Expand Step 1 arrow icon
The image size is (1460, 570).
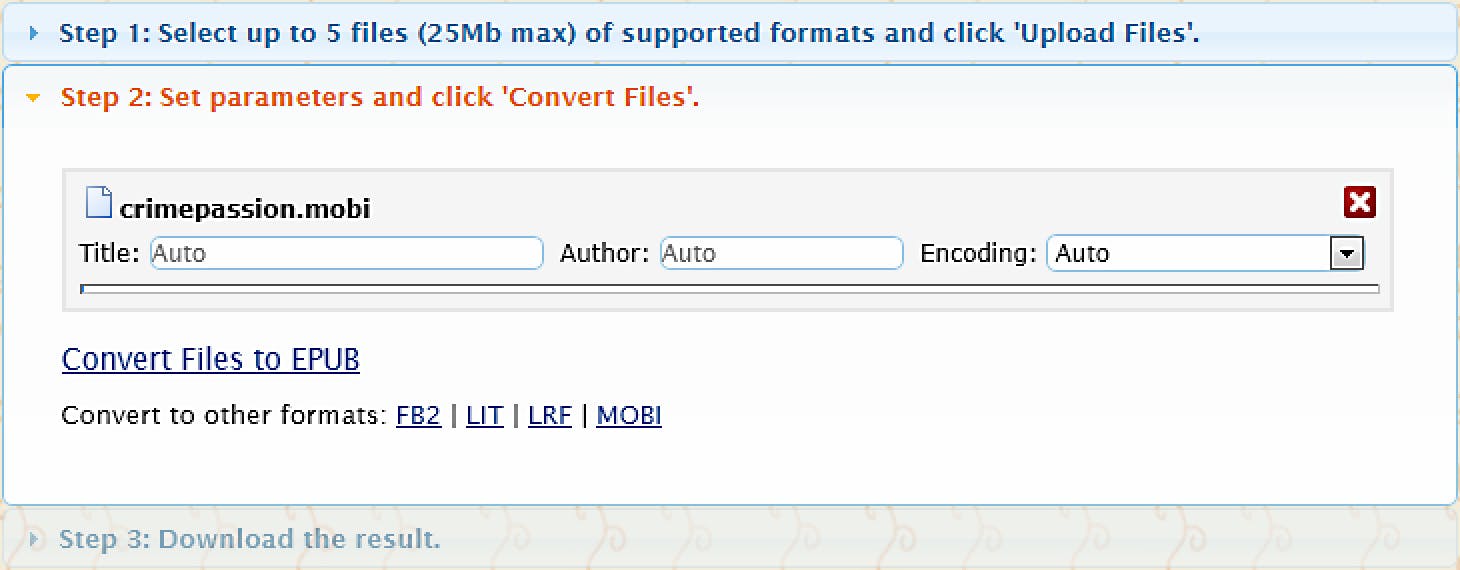[x=34, y=34]
